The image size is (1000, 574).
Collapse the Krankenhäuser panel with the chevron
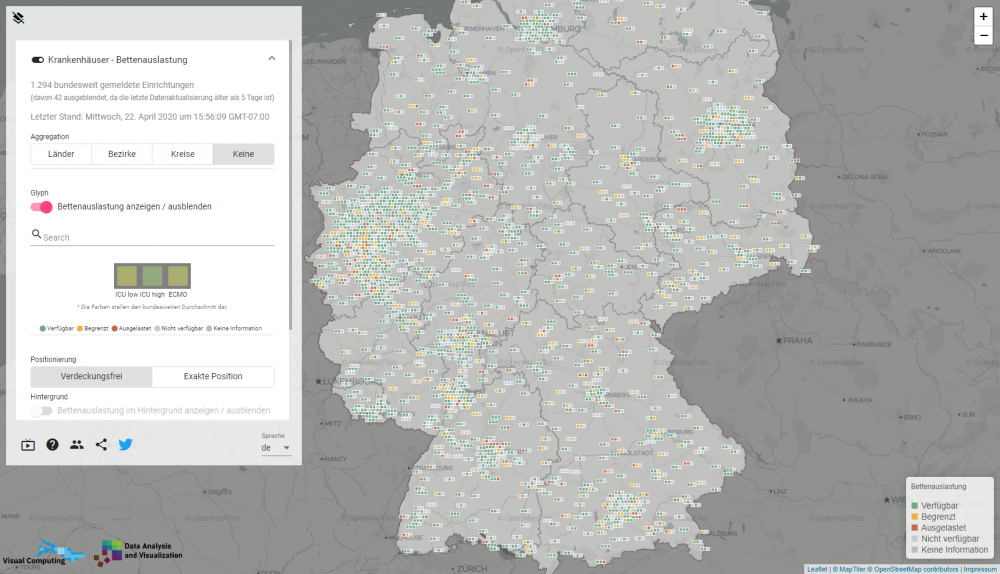coord(271,59)
